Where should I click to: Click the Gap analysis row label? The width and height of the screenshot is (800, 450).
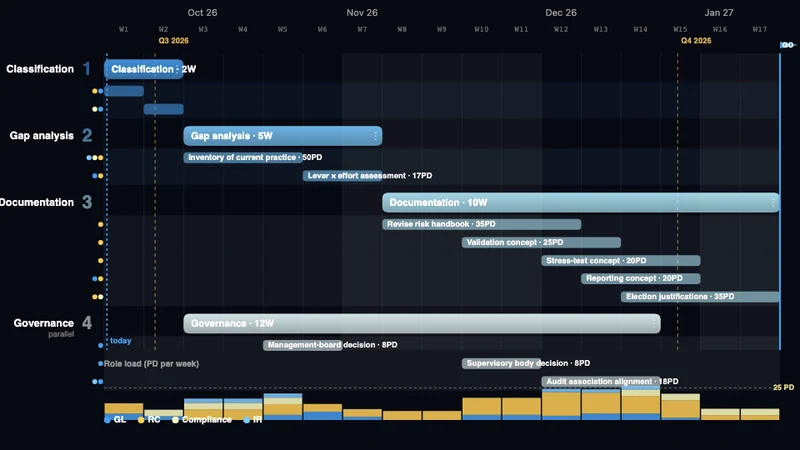click(41, 136)
